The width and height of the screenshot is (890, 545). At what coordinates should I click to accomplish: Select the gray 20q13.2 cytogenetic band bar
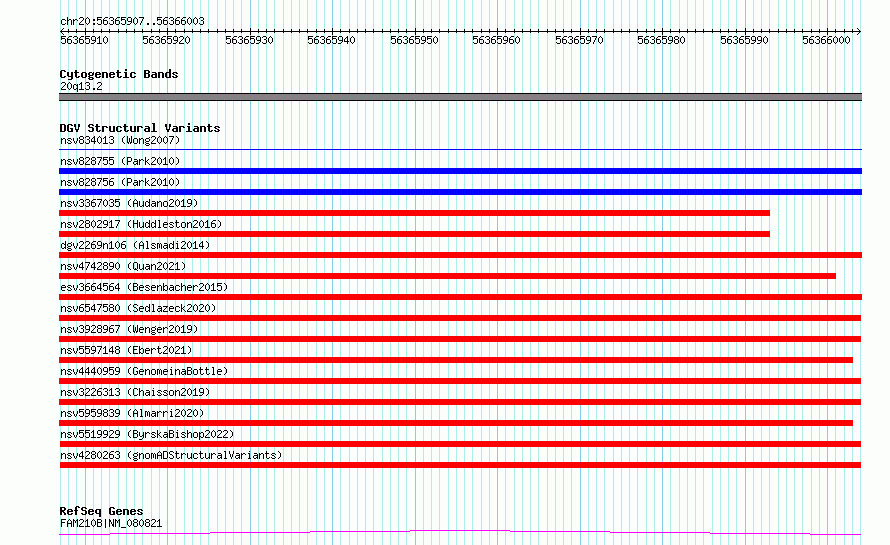coord(460,97)
